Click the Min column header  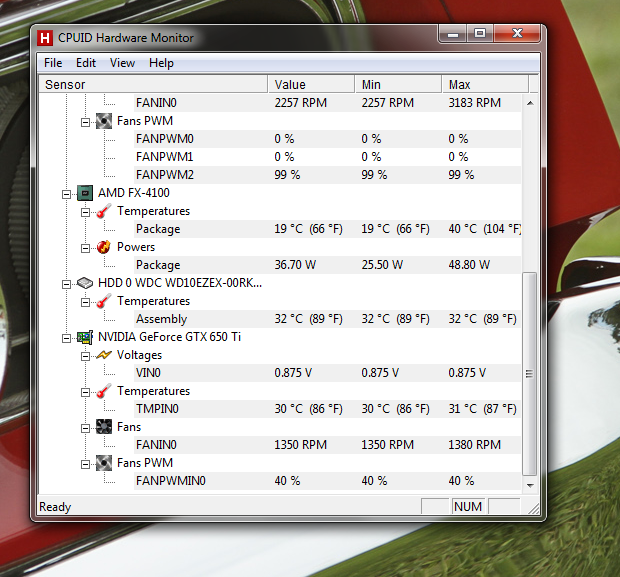click(x=398, y=85)
